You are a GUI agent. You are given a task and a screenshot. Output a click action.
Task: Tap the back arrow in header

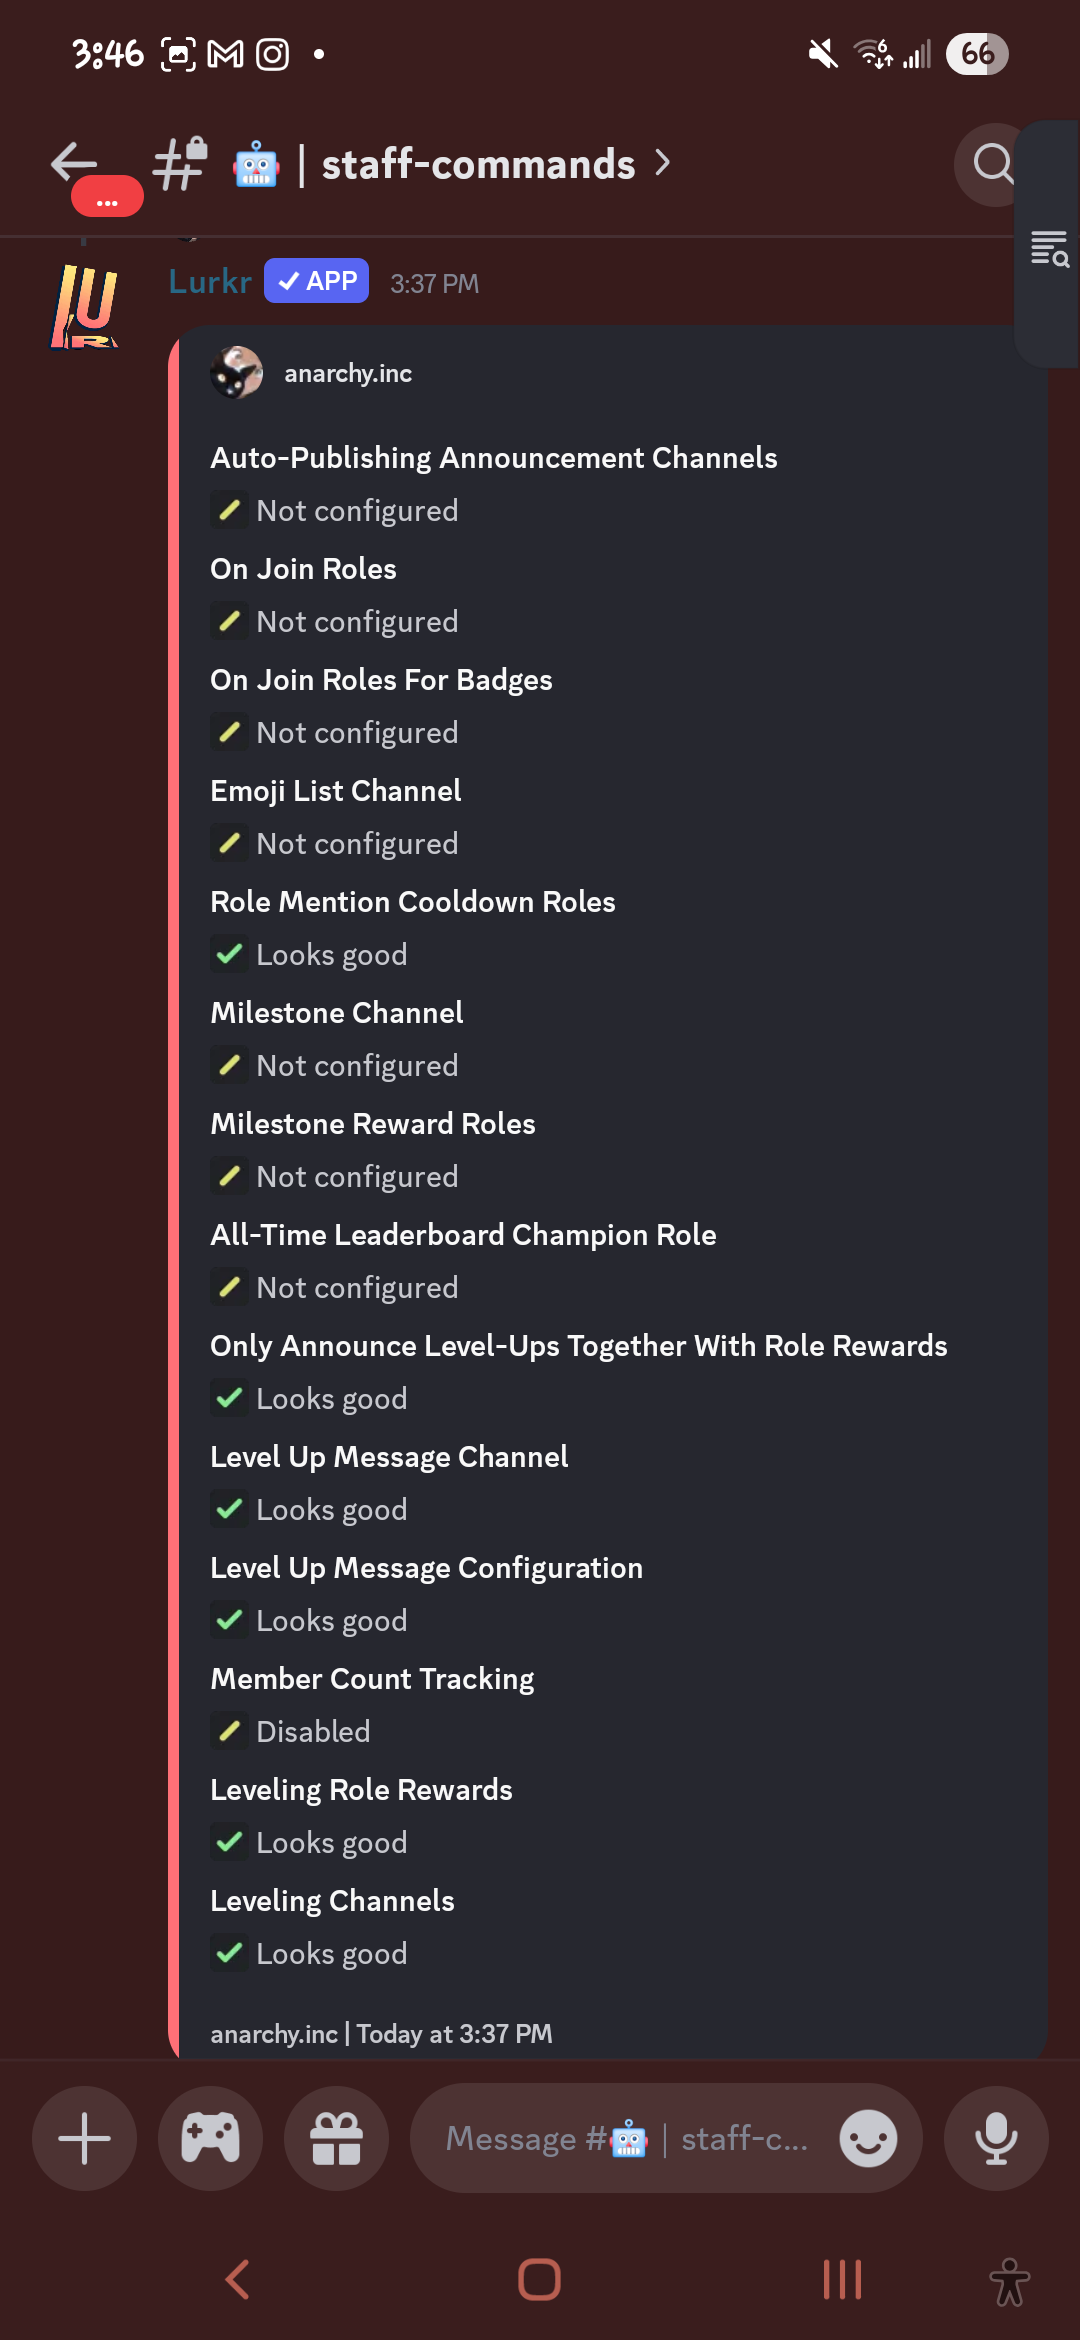coord(75,162)
